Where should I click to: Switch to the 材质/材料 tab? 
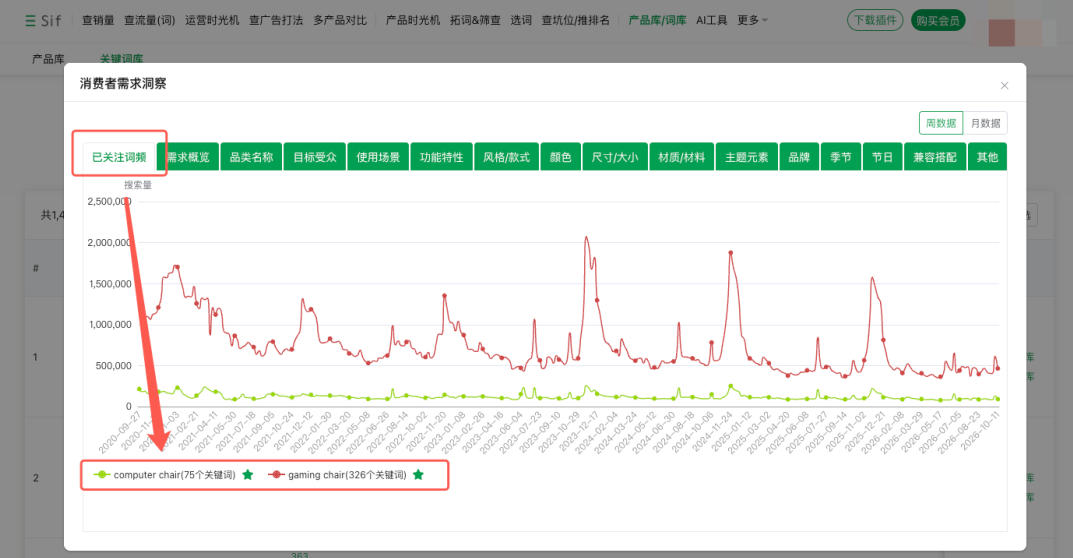coord(682,157)
